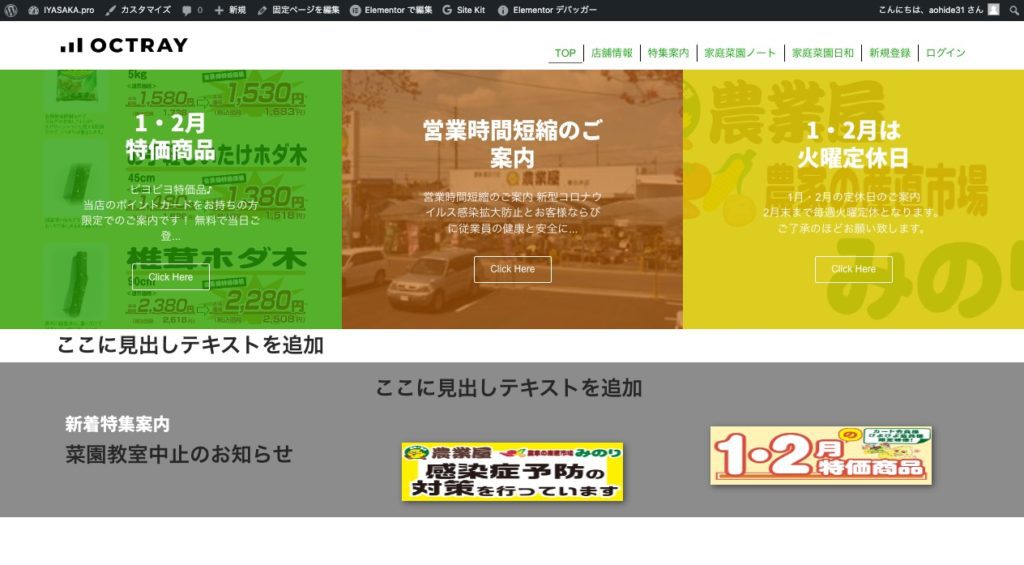
Task: Open the 家庭菜園日和 navigation page
Action: click(x=823, y=53)
